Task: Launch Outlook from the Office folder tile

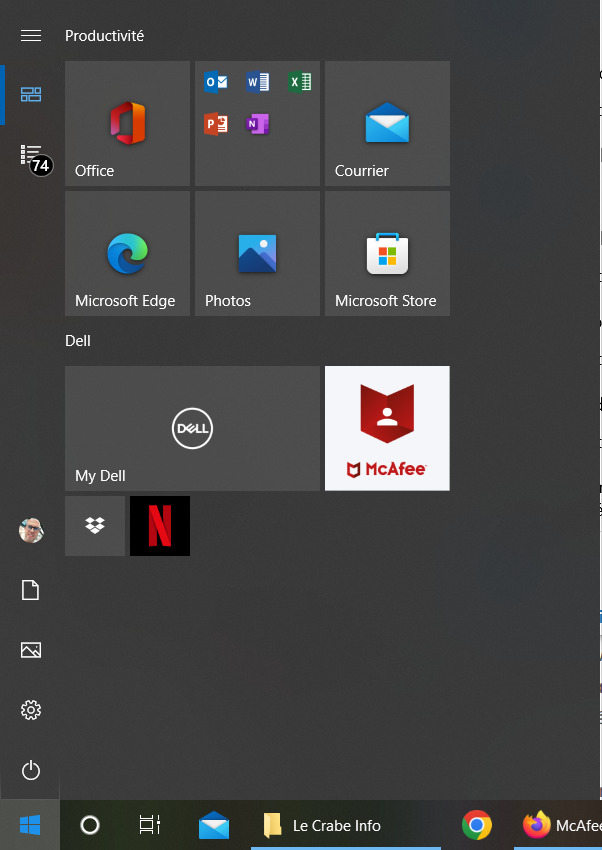Action: 216,82
